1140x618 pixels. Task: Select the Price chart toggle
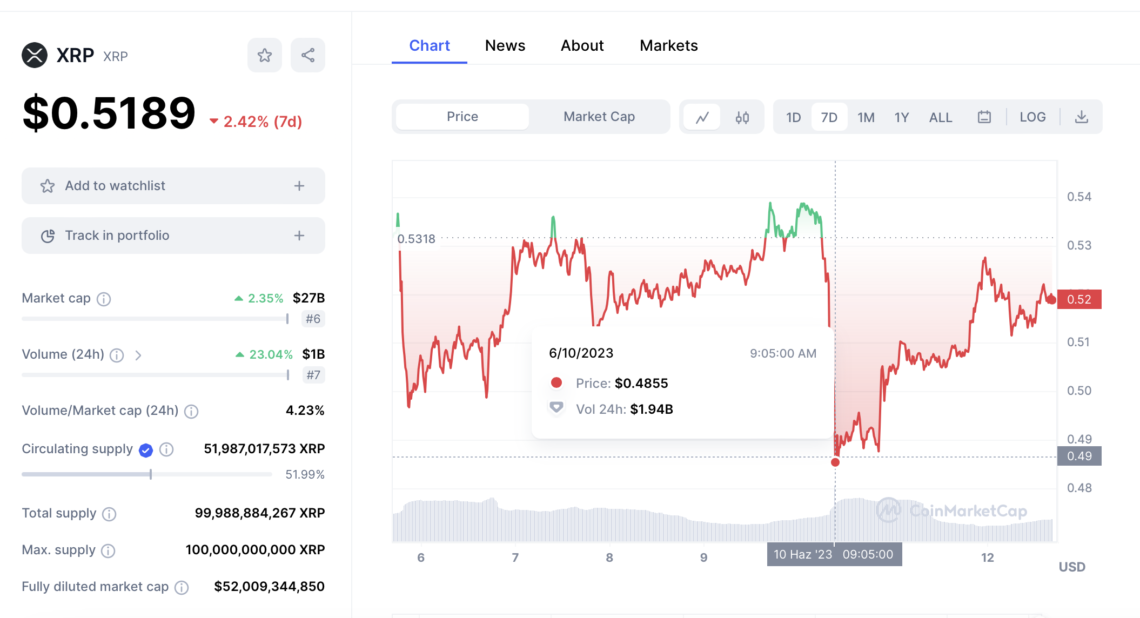pyautogui.click(x=462, y=116)
